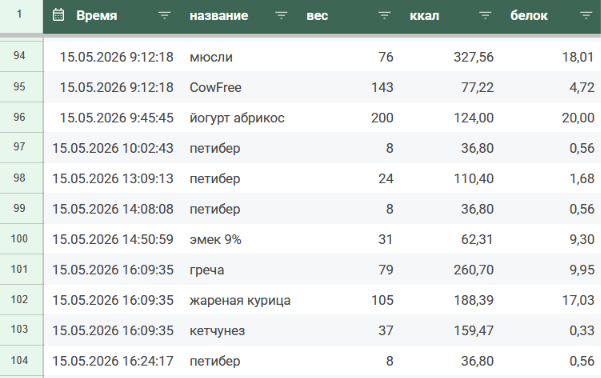This screenshot has height=378, width=601.
Task: Click the calorie value 327,56
Action: coord(474,57)
